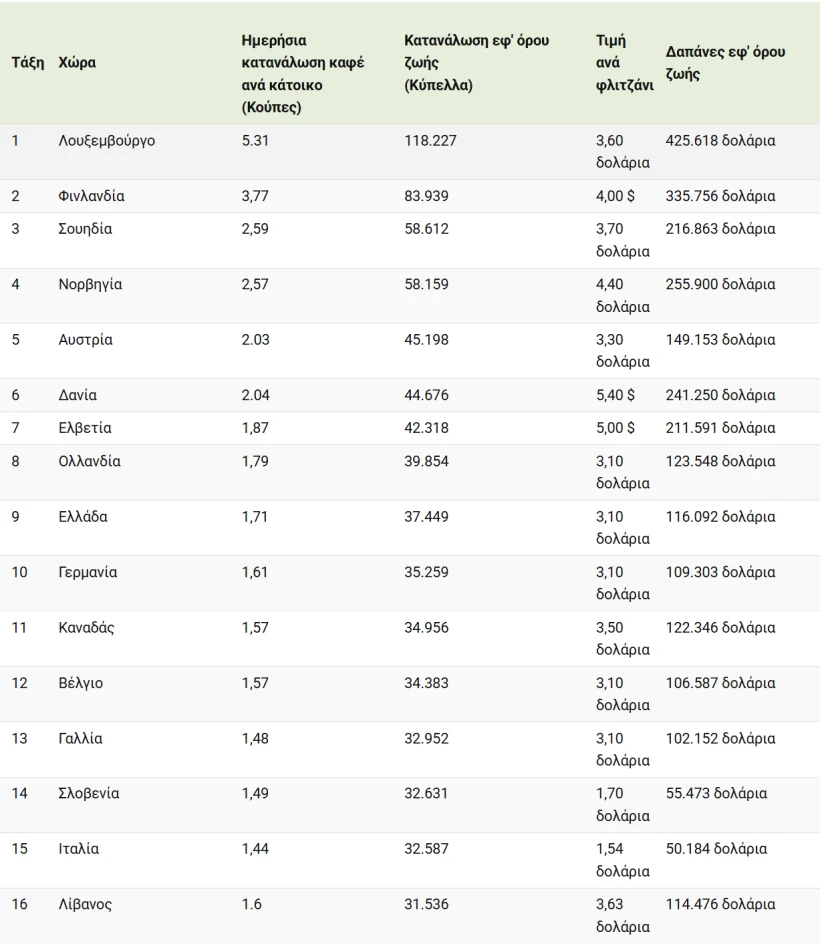Image resolution: width=820 pixels, height=952 pixels.
Task: Select the 'Λίβανος' cell in the last row
Action: [x=85, y=905]
